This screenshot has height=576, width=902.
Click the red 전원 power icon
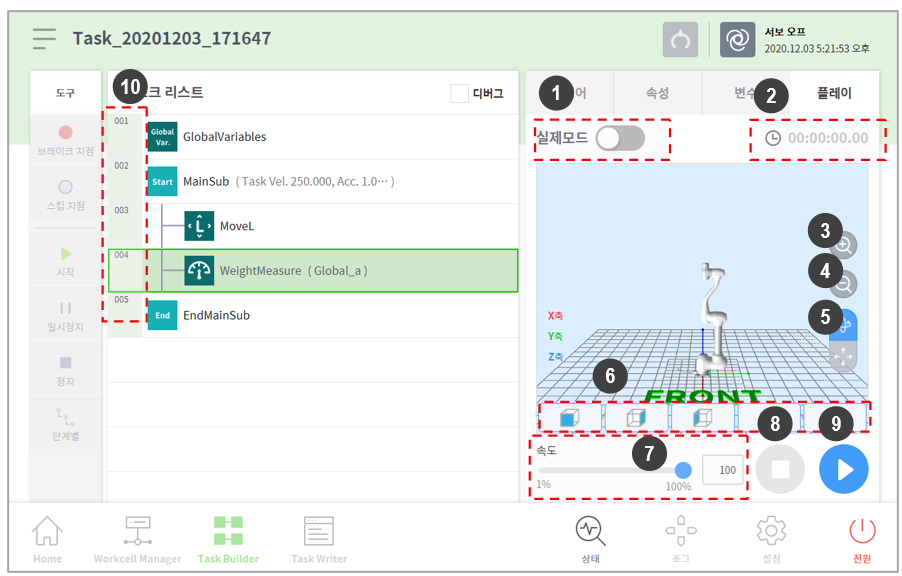862,538
